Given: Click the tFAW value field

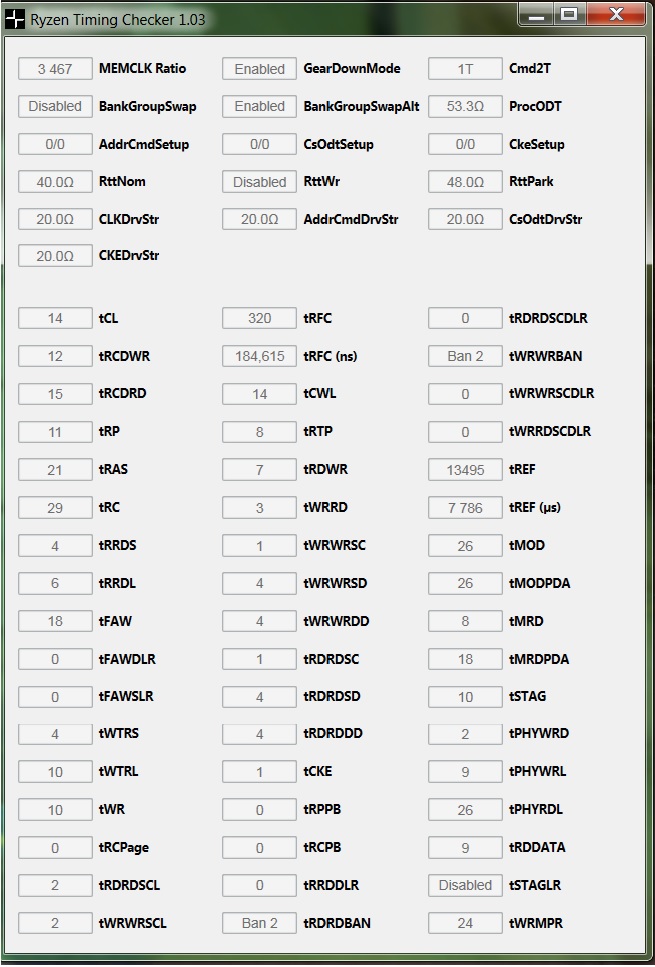Looking at the screenshot, I should click(x=55, y=621).
